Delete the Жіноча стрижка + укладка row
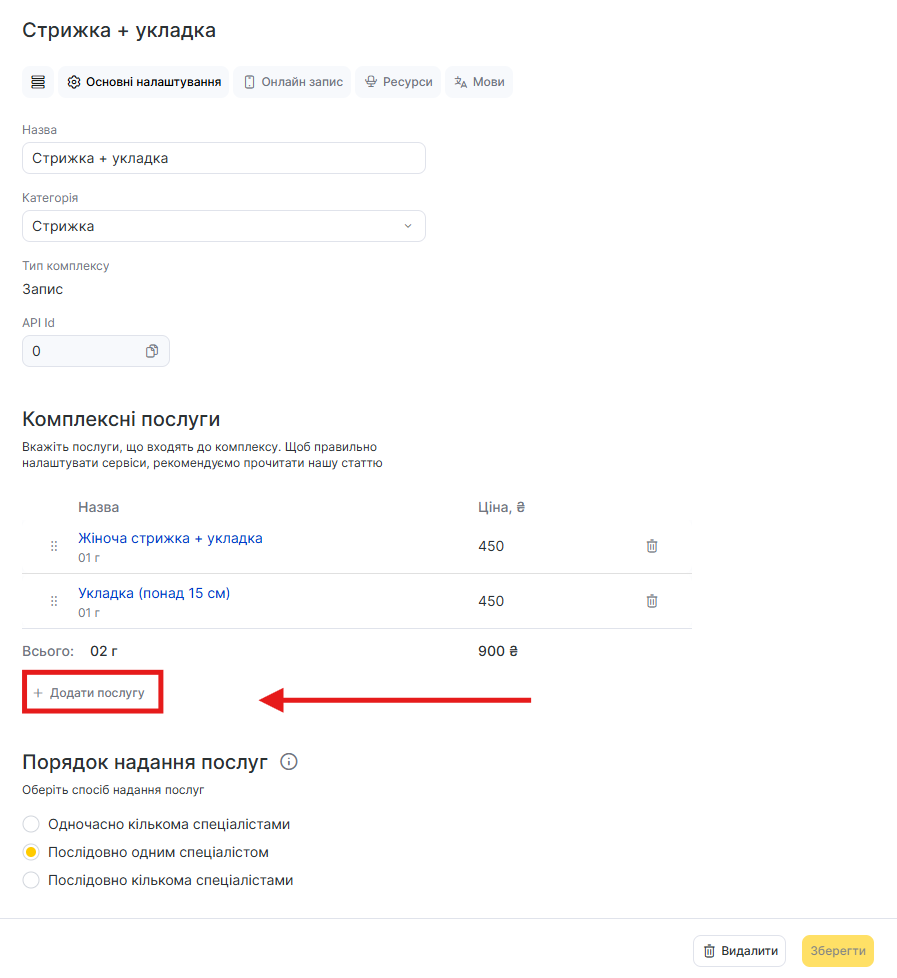Image resolution: width=897 pixels, height=978 pixels. point(652,546)
